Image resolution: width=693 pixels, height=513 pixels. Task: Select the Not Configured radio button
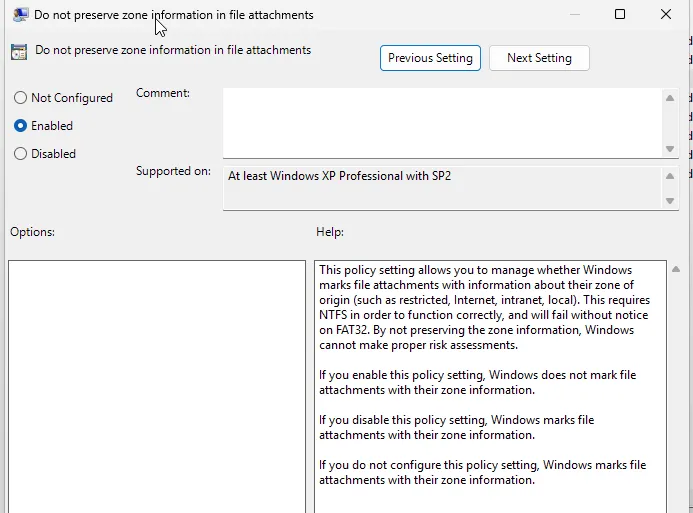point(20,98)
